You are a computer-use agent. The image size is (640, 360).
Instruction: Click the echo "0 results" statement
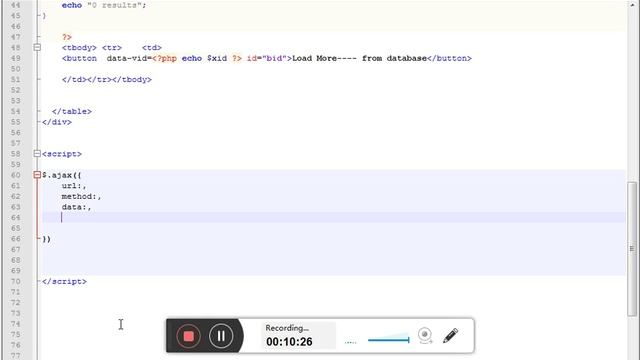[x=104, y=5]
